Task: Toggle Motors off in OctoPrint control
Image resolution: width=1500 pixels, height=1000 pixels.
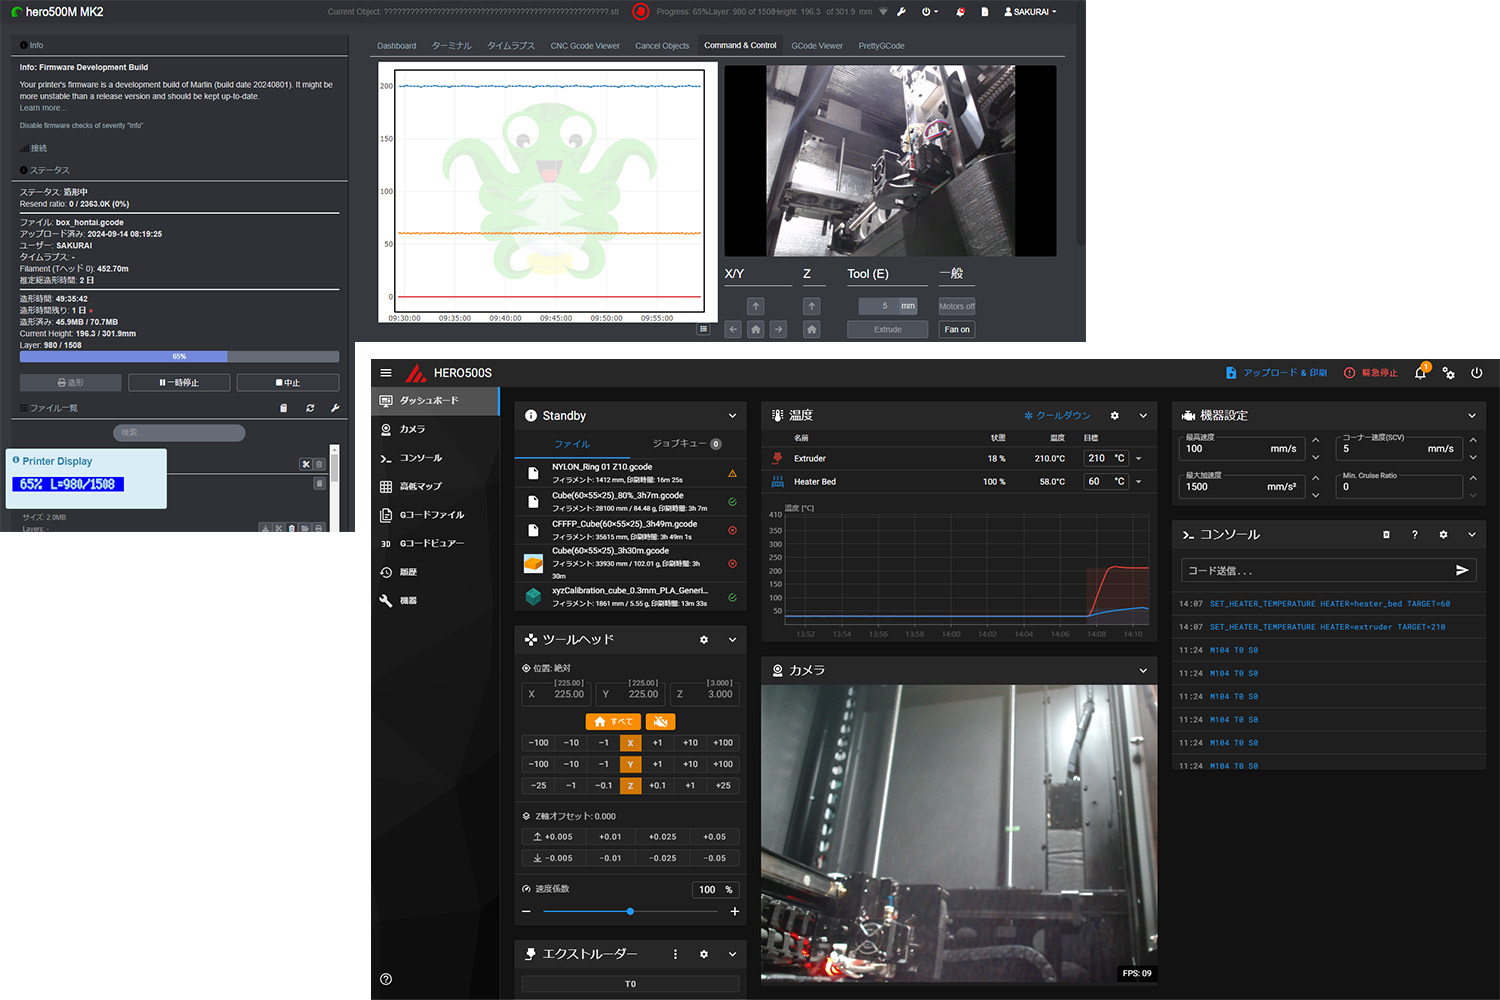Action: (957, 306)
